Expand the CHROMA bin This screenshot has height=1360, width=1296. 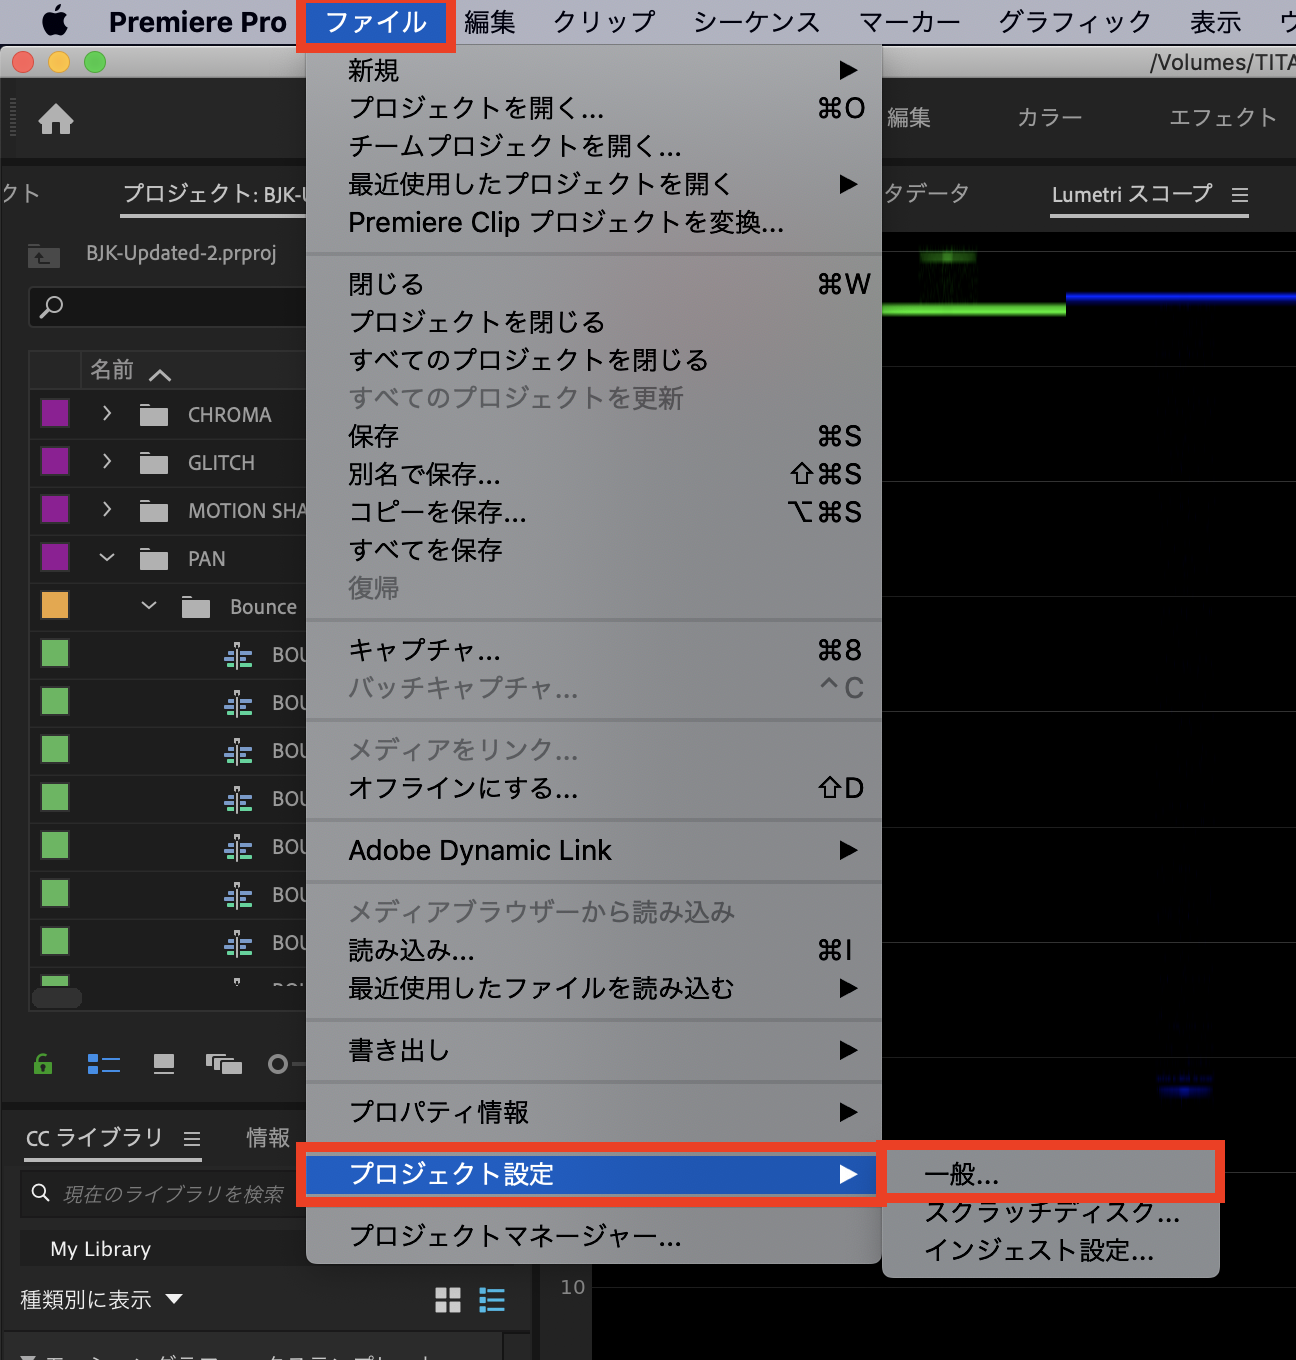[107, 414]
